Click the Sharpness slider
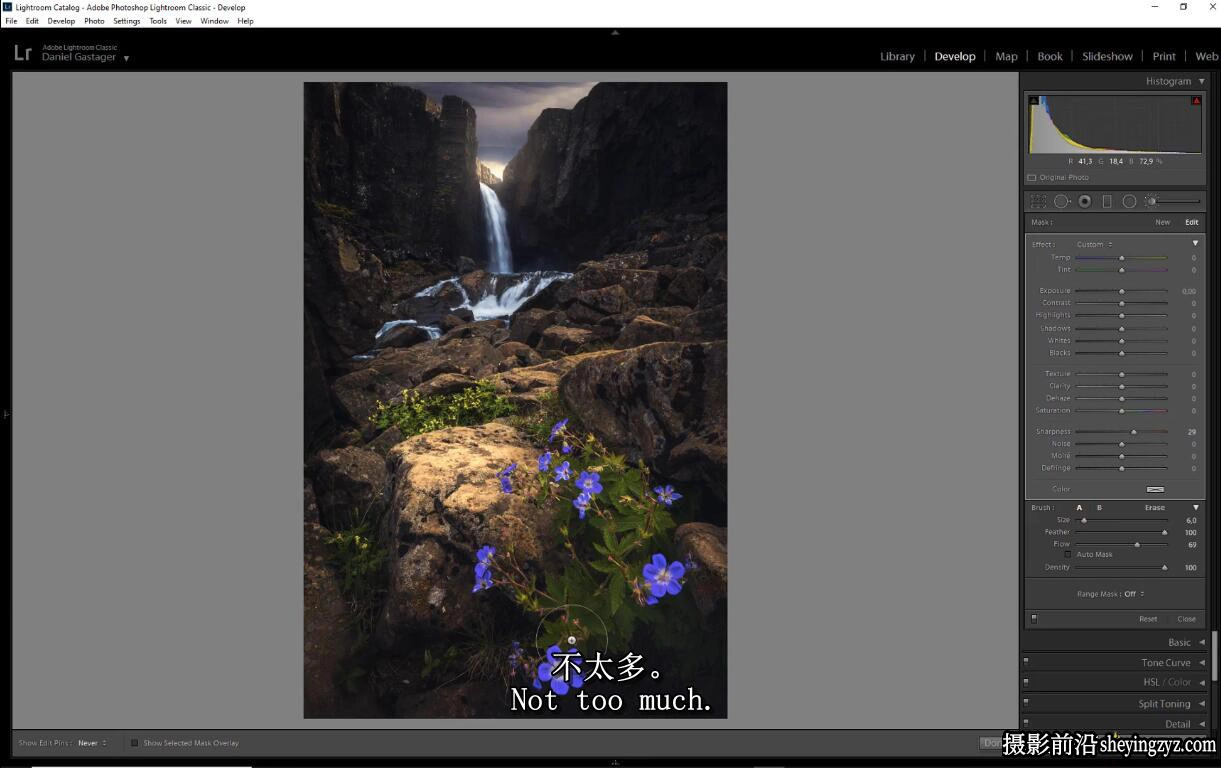This screenshot has width=1221, height=768. pos(1121,432)
